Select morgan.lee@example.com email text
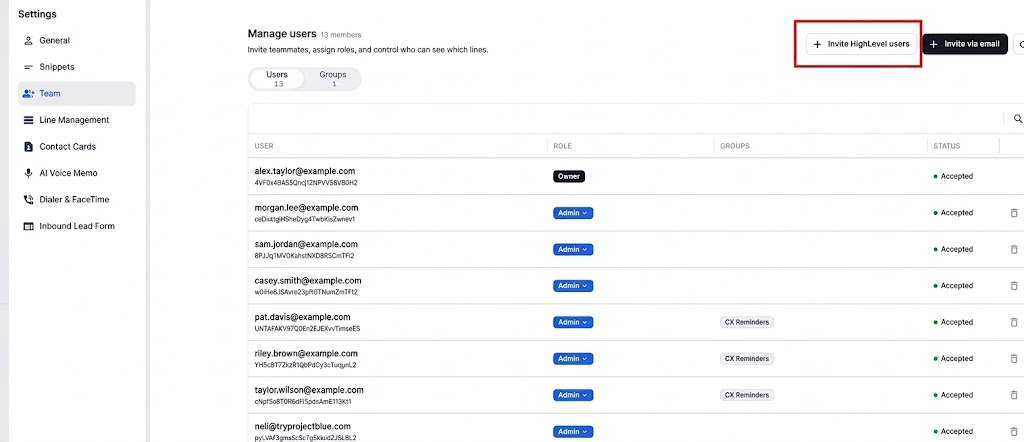The width and height of the screenshot is (1024, 442). tap(306, 208)
